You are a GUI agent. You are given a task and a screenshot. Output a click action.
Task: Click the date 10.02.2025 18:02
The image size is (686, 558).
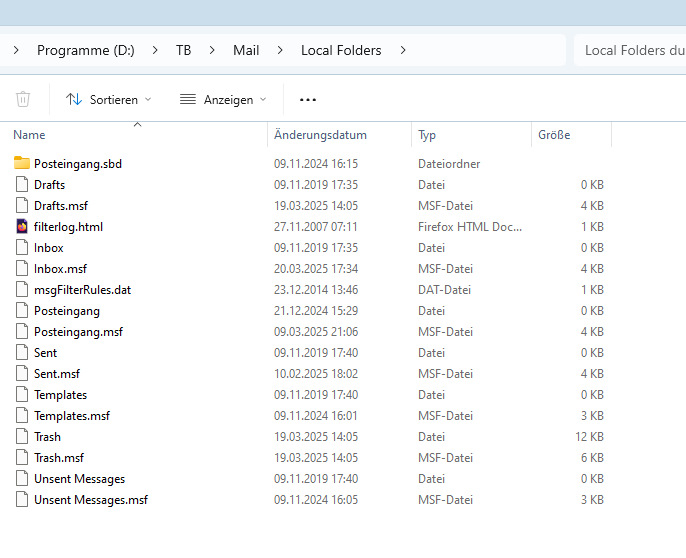coord(316,374)
